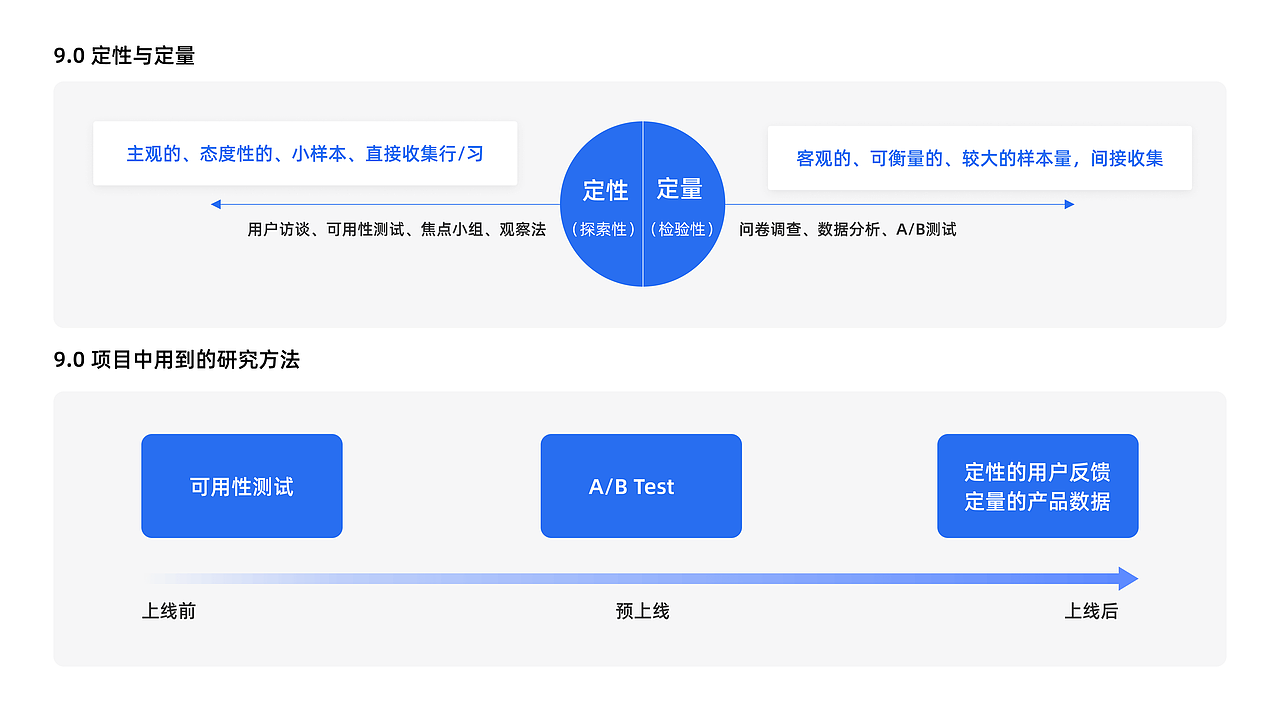This screenshot has width=1280, height=720.
Task: Click the 定性的用户反馈 card
Action: point(1037,486)
